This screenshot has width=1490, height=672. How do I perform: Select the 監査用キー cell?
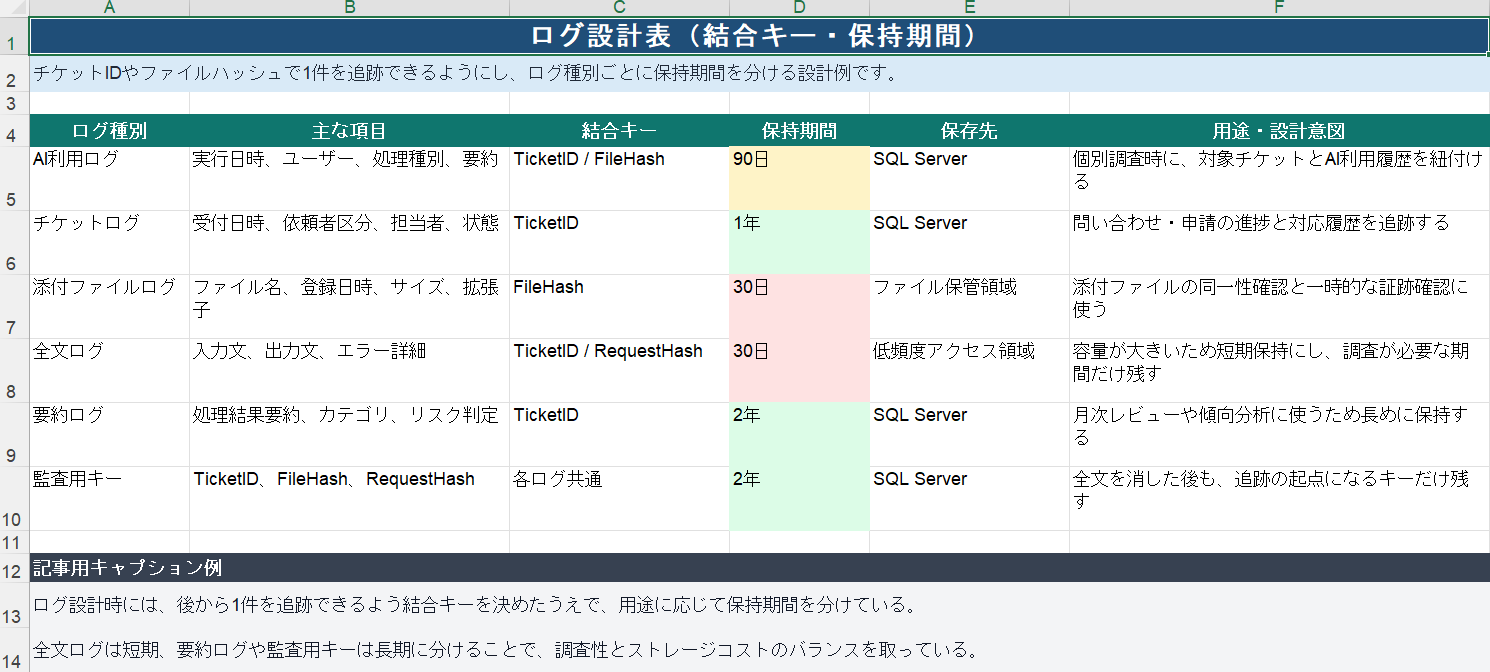[109, 499]
